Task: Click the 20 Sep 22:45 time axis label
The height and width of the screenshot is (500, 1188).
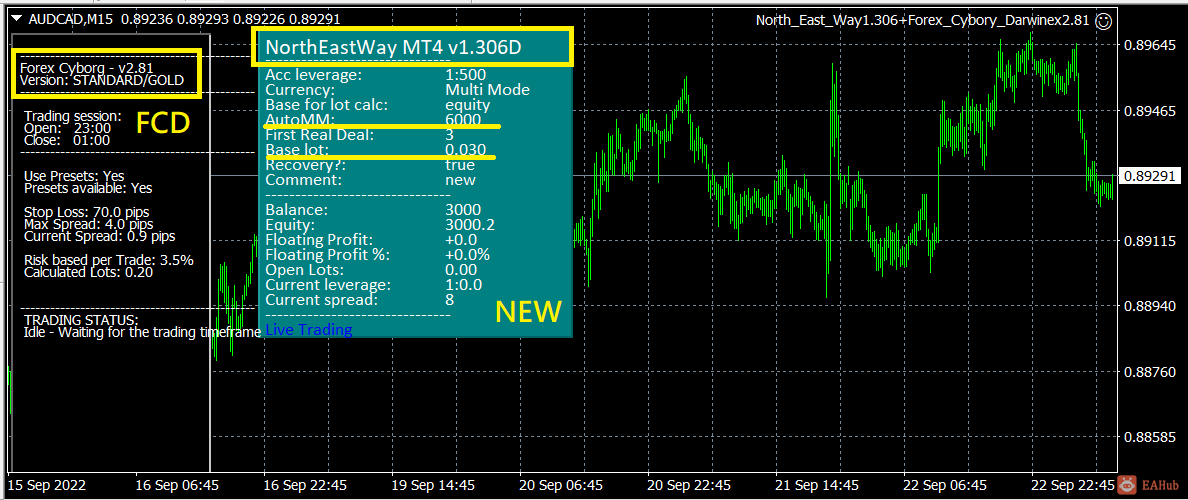Action: [690, 484]
